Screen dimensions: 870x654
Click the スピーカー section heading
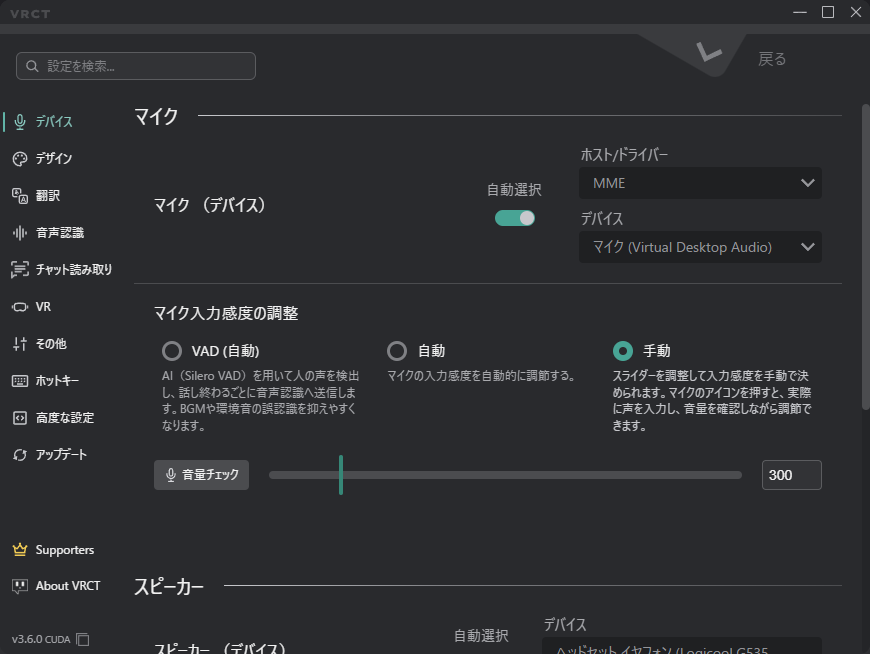(x=169, y=587)
